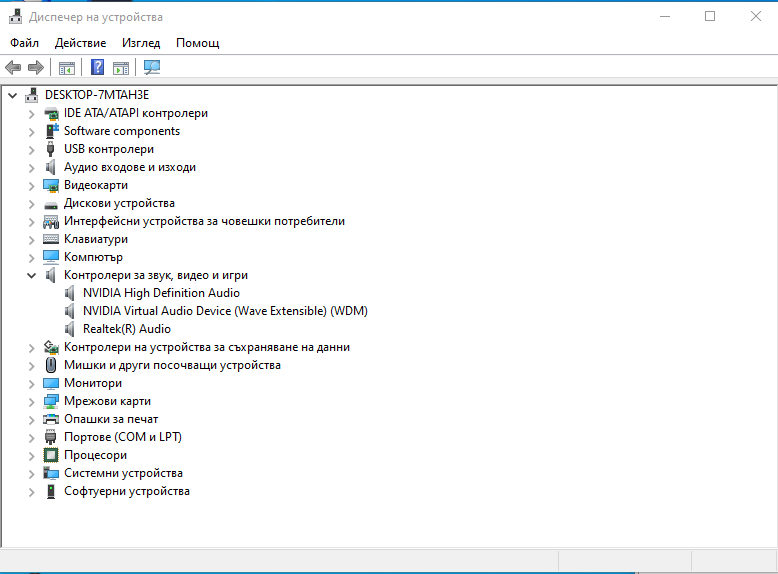Select the Софтуерни устройства label
The image size is (778, 574).
click(x=127, y=491)
